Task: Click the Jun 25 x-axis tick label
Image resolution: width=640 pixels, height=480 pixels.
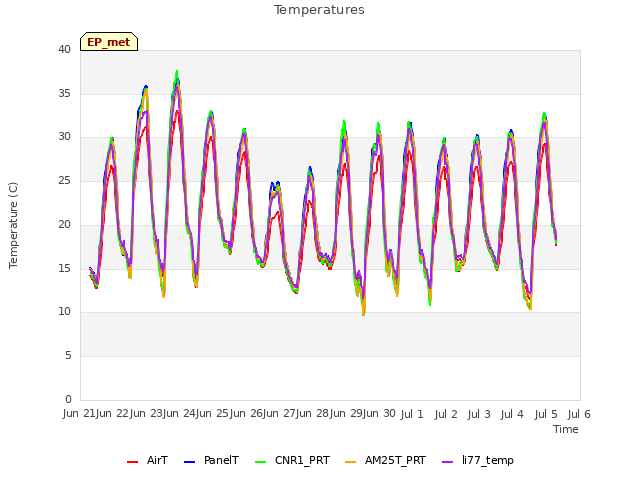Action: (x=213, y=414)
